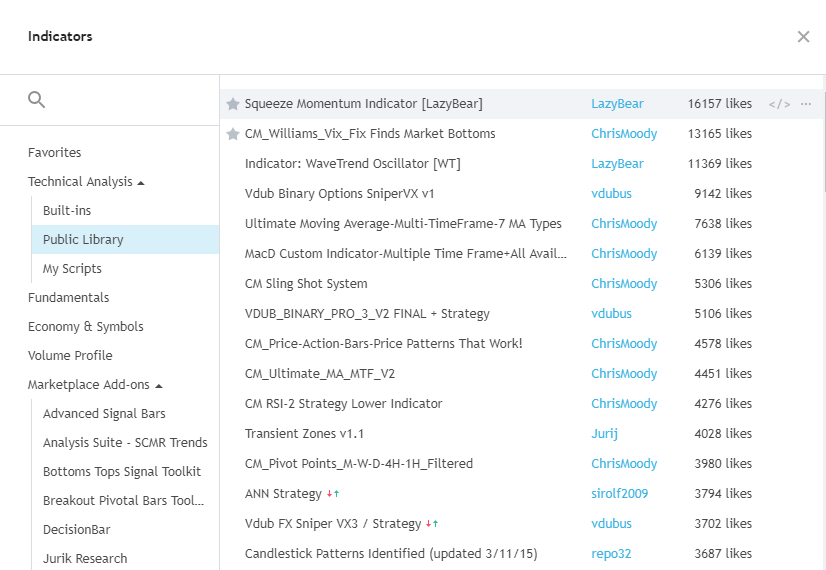
Task: Collapse the Marketplace Add-ons section
Action: click(159, 385)
